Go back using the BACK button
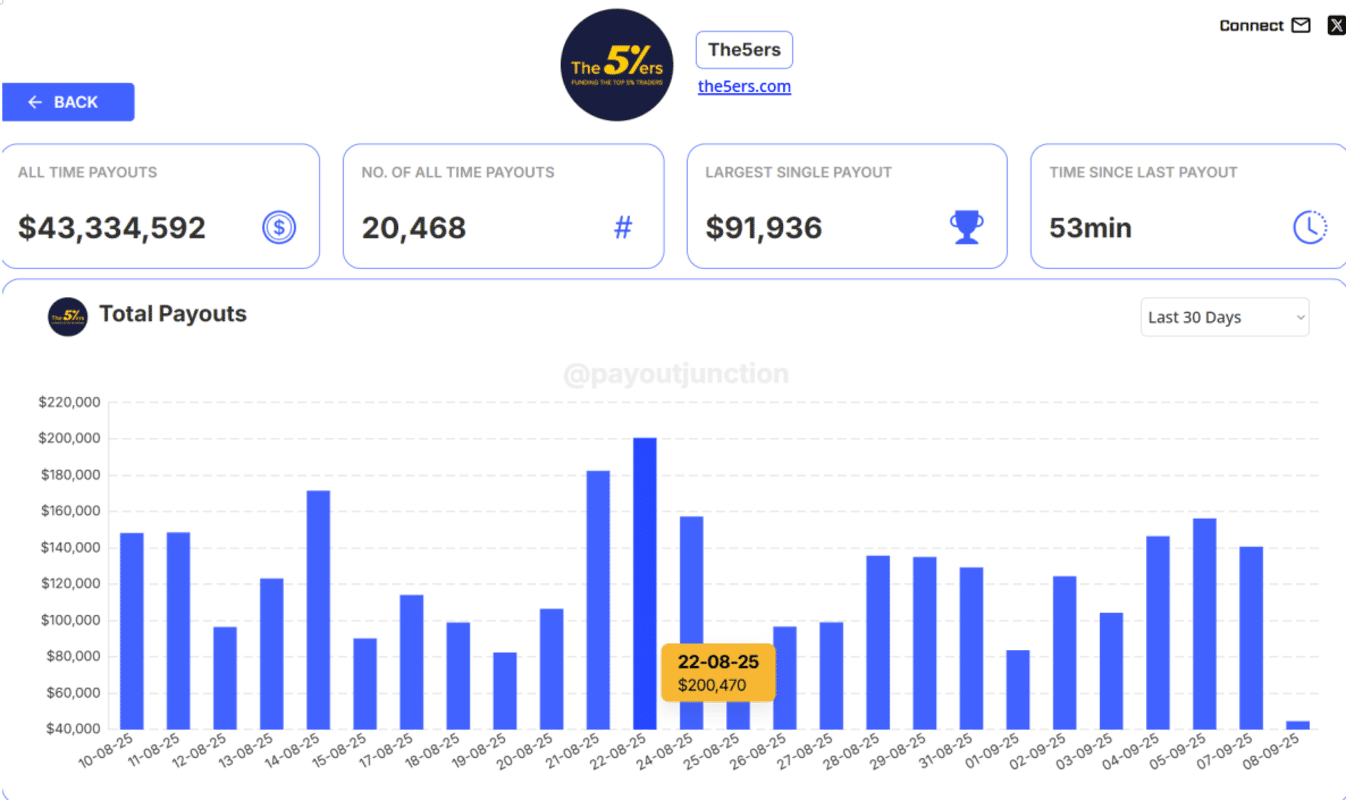Image resolution: width=1346 pixels, height=800 pixels. click(68, 102)
